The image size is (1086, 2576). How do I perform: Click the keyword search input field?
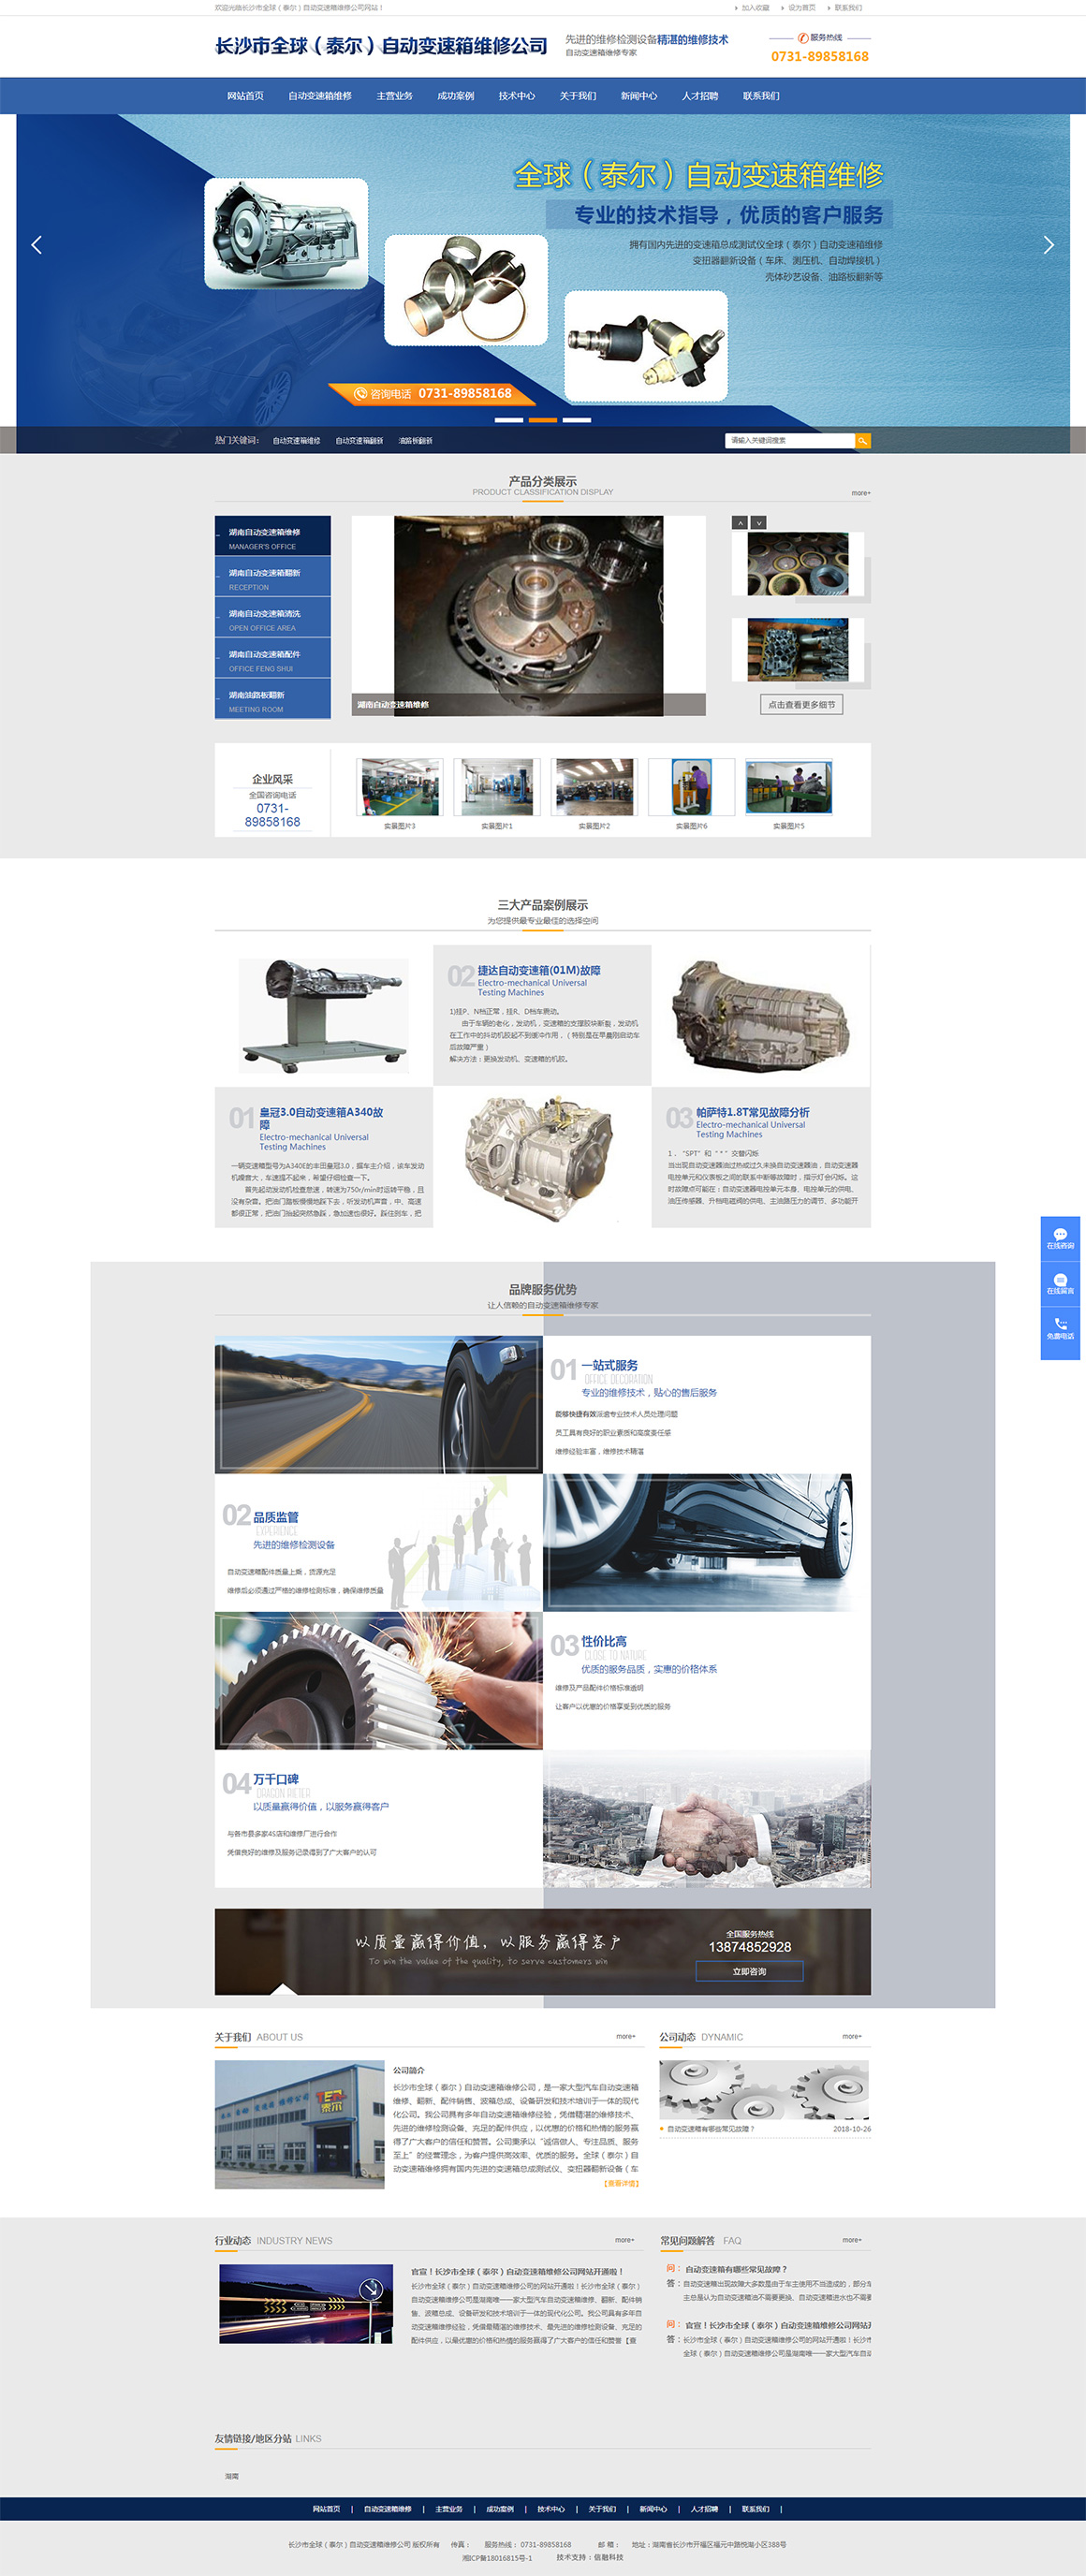coord(789,440)
